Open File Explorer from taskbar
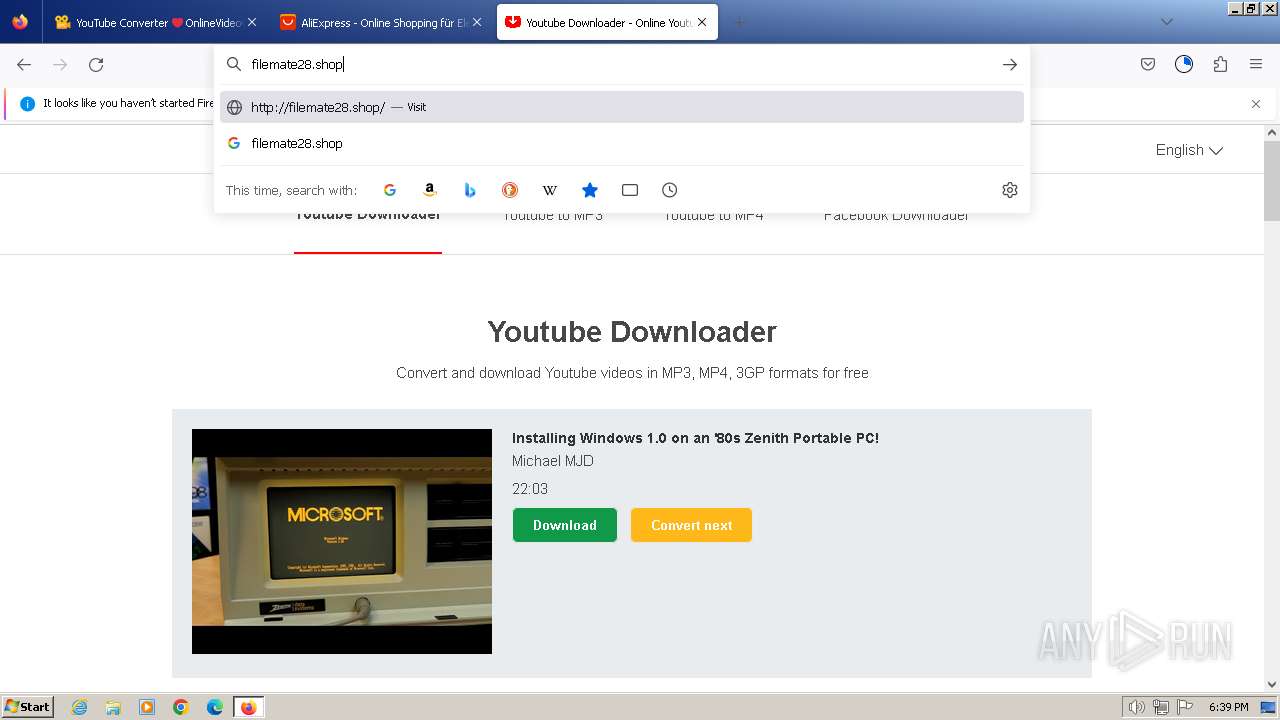Image resolution: width=1280 pixels, height=720 pixels. point(113,707)
